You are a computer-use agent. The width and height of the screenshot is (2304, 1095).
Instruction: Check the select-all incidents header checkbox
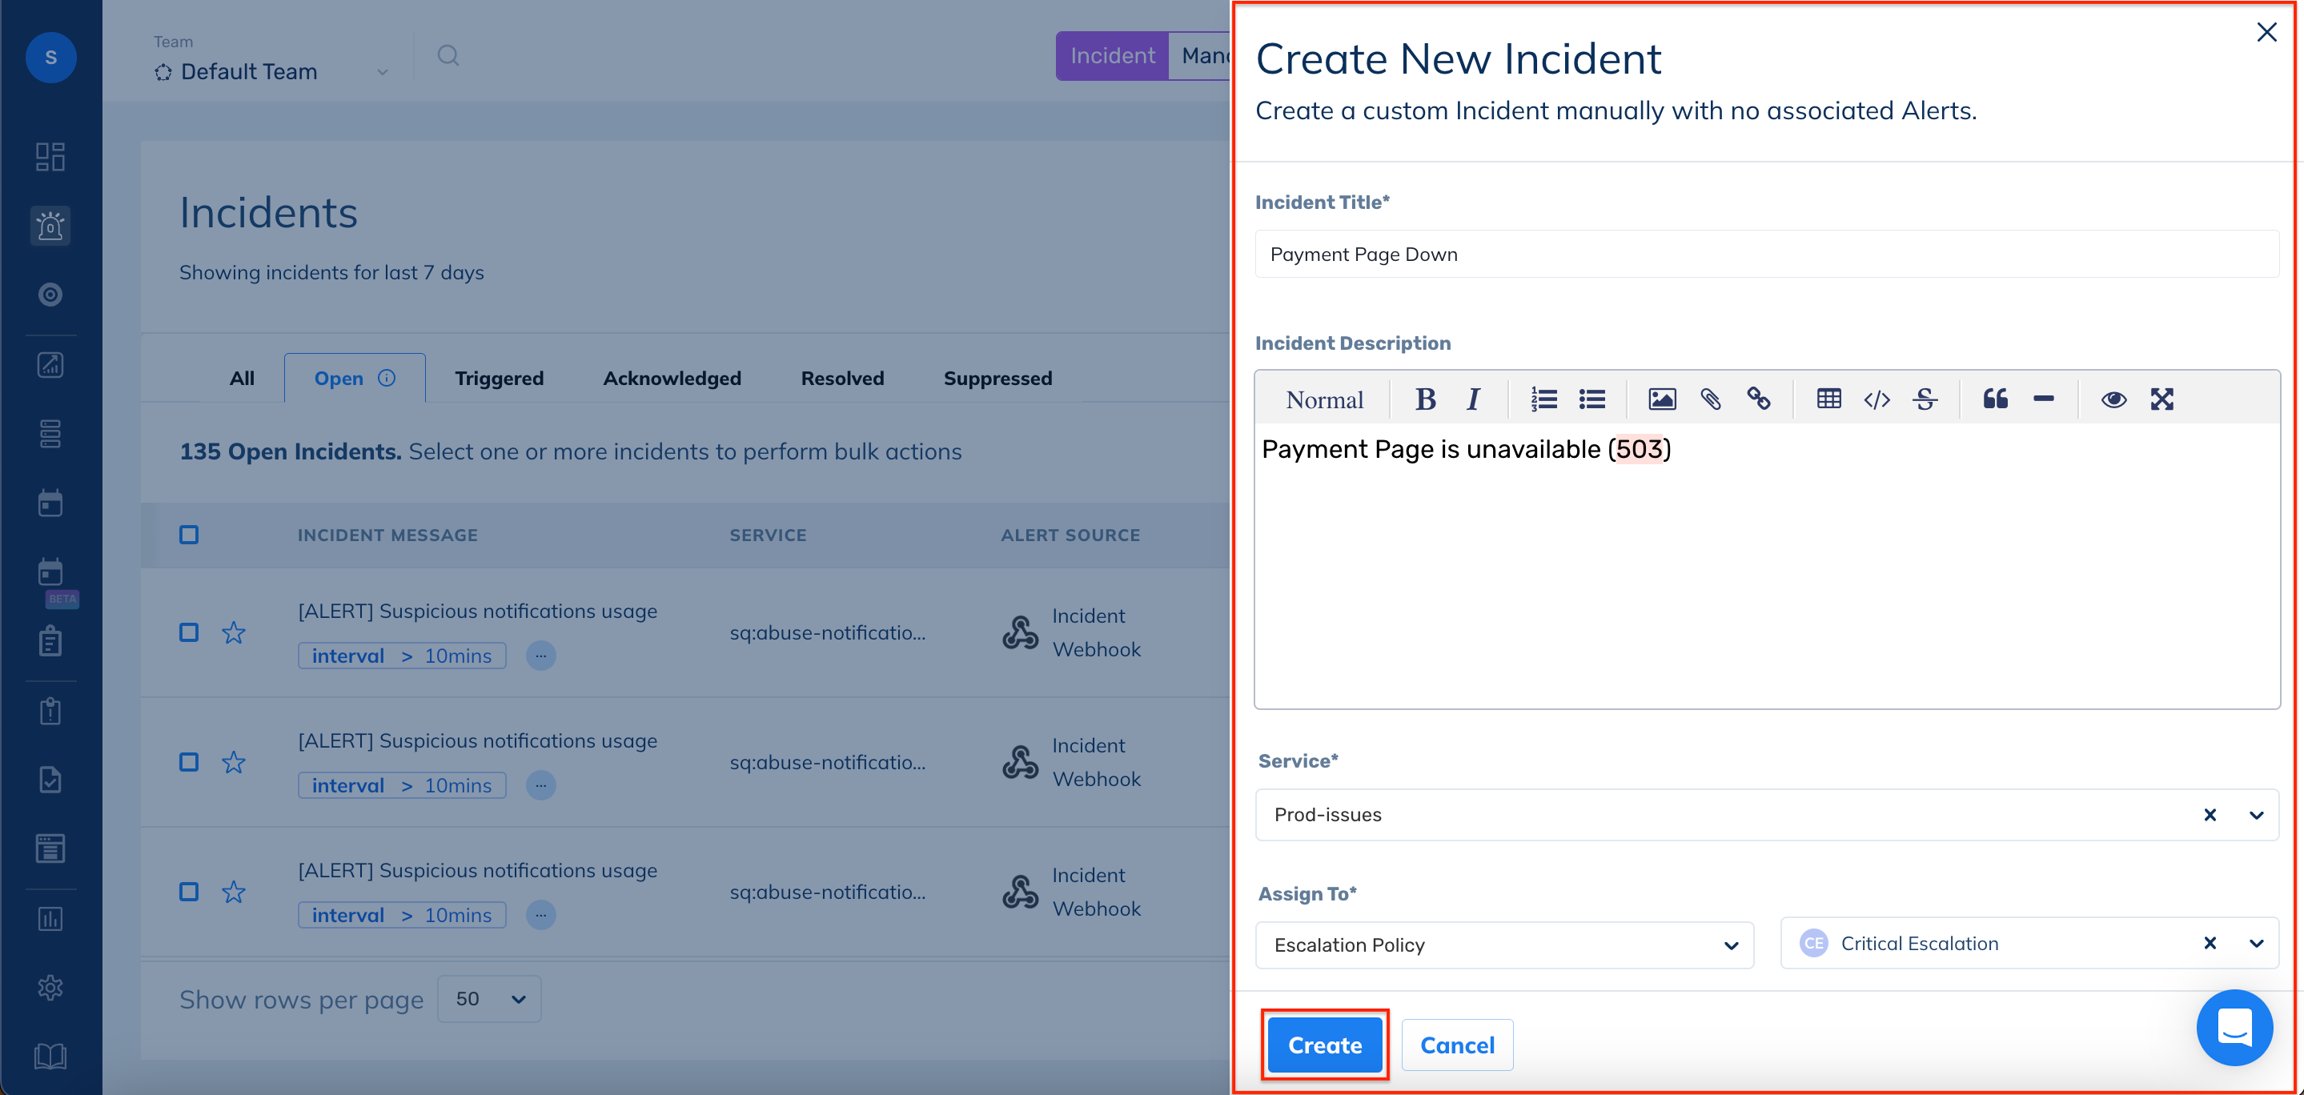(x=189, y=535)
